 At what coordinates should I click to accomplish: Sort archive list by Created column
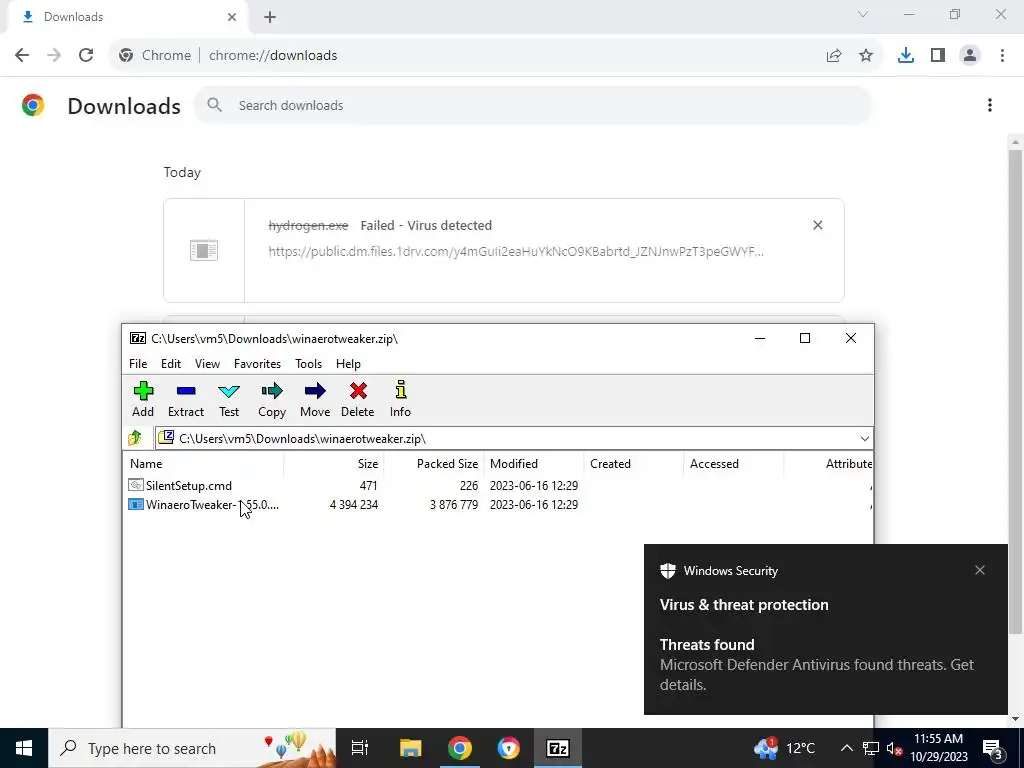pos(633,464)
